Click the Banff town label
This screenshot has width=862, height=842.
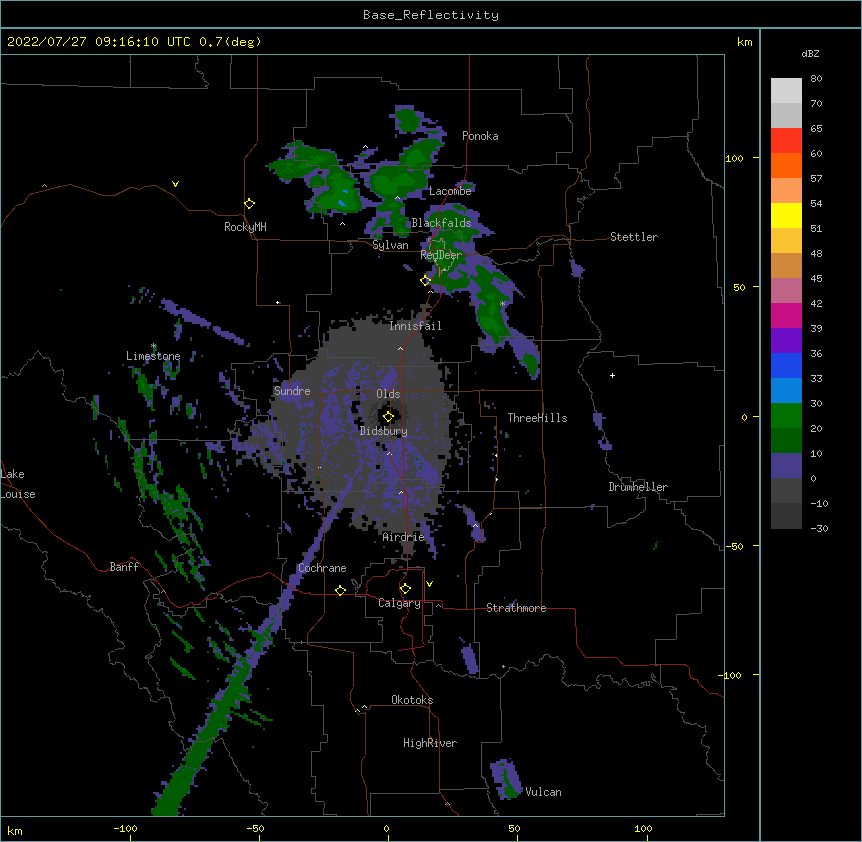point(124,567)
